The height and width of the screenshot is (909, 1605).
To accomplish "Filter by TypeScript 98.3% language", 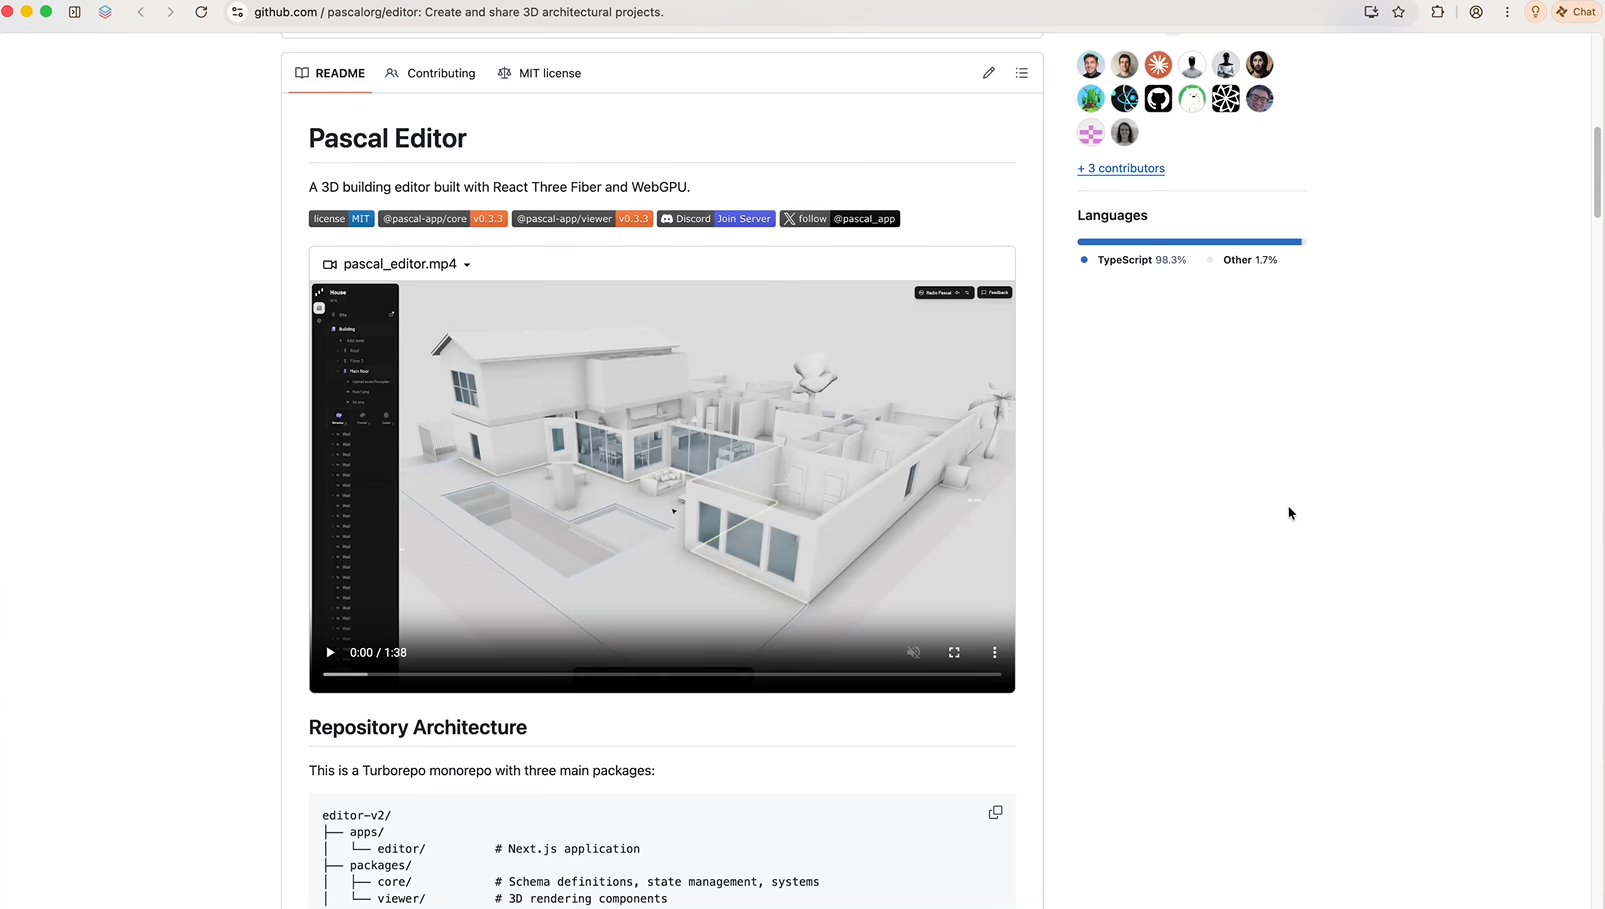I will 1133,260.
